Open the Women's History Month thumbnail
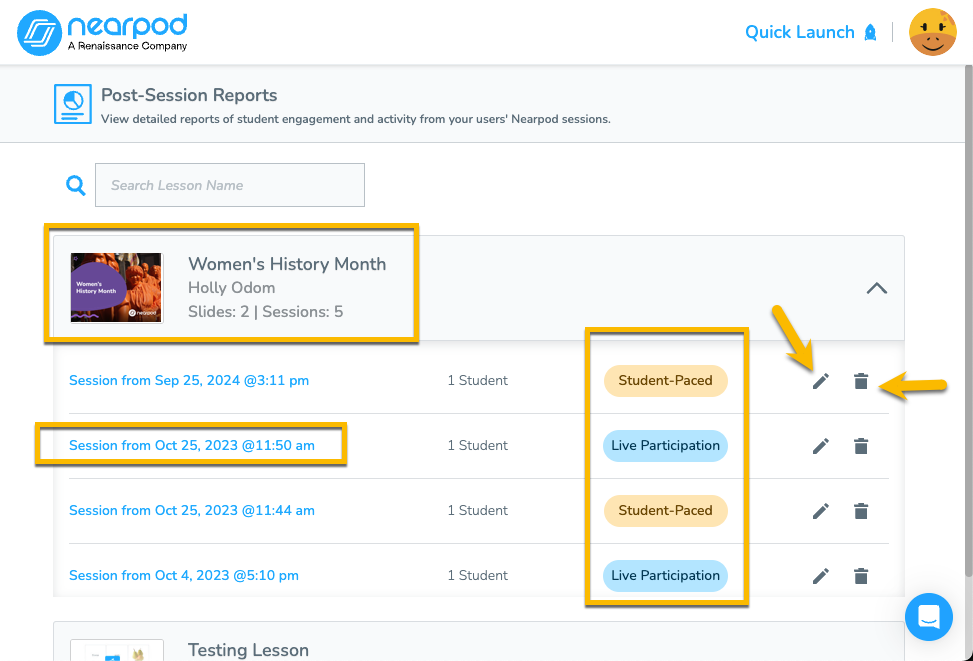 point(116,287)
